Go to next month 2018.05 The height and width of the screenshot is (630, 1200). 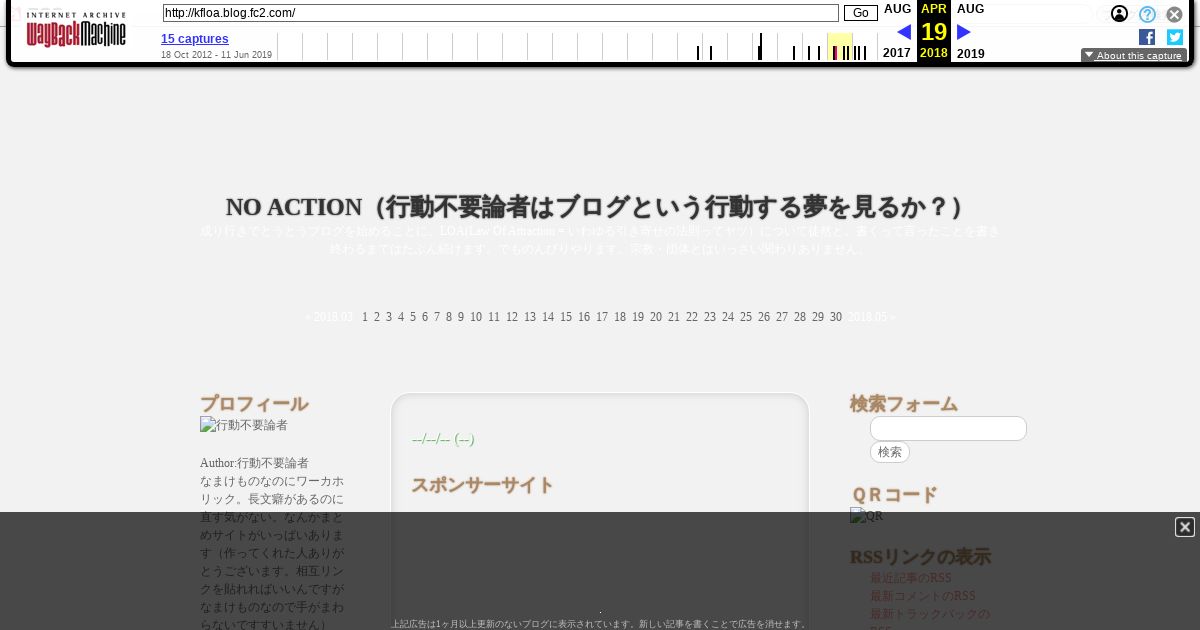point(871,317)
